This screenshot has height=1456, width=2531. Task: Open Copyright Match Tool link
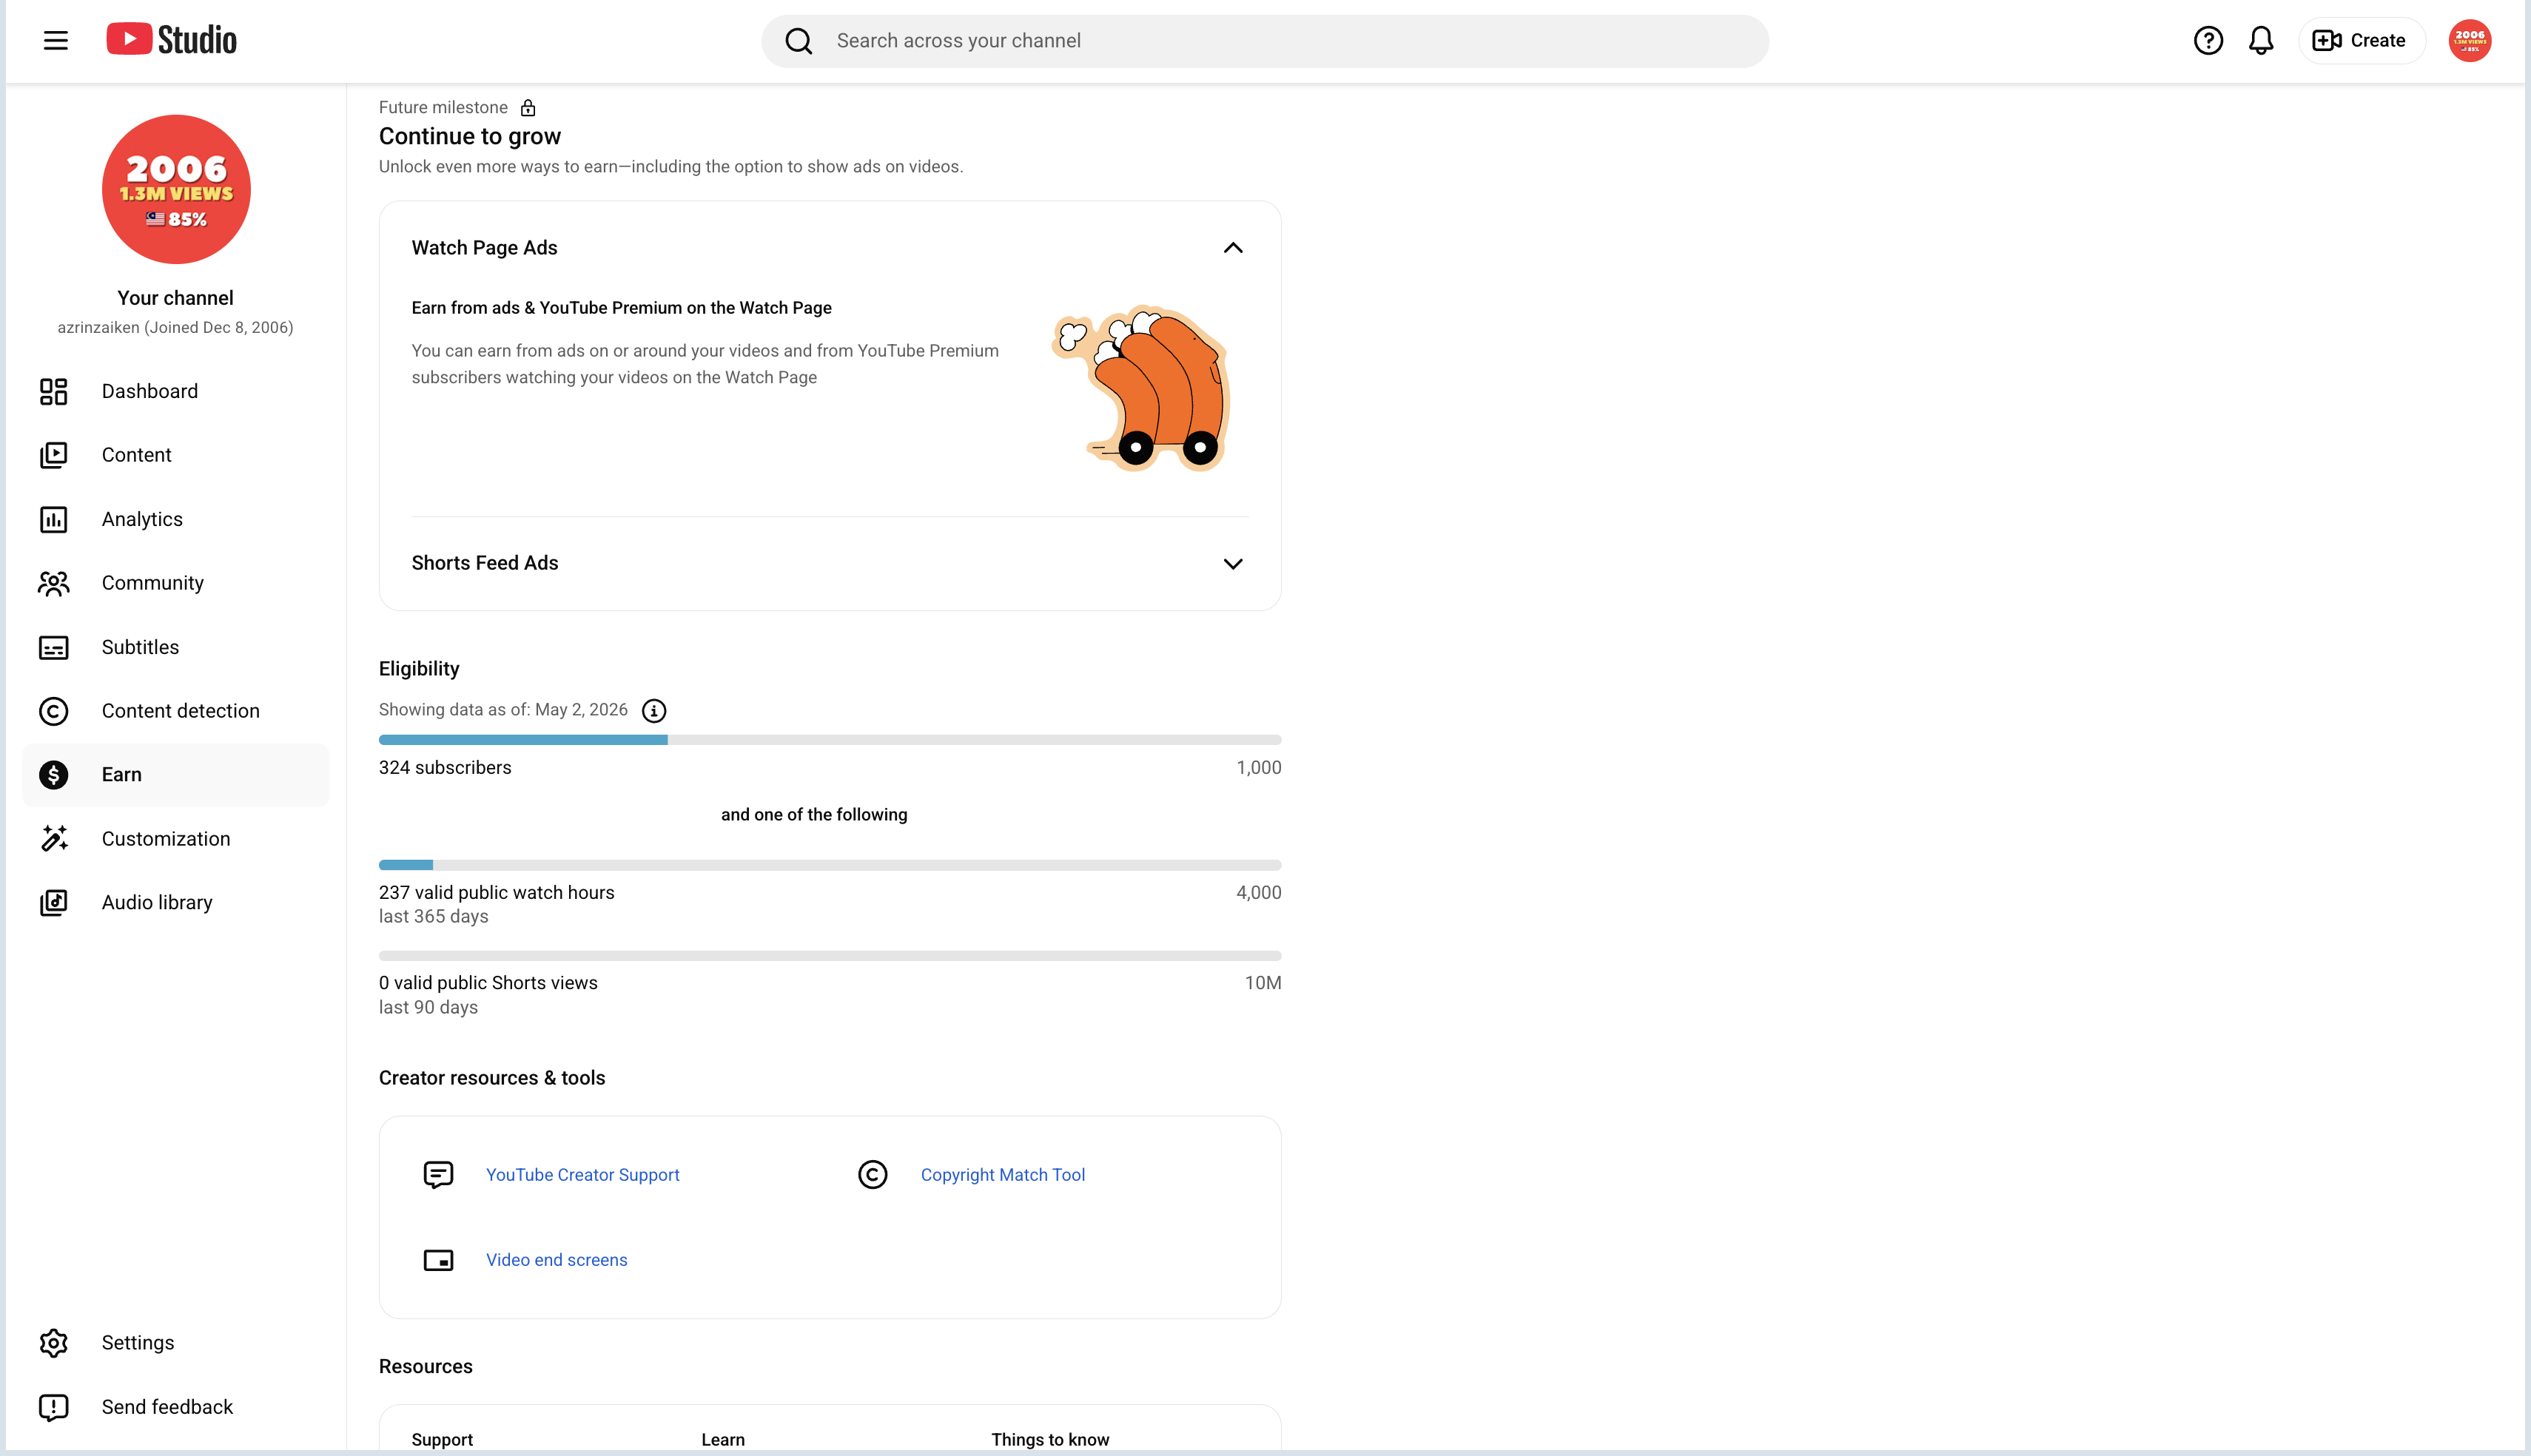tap(1002, 1175)
